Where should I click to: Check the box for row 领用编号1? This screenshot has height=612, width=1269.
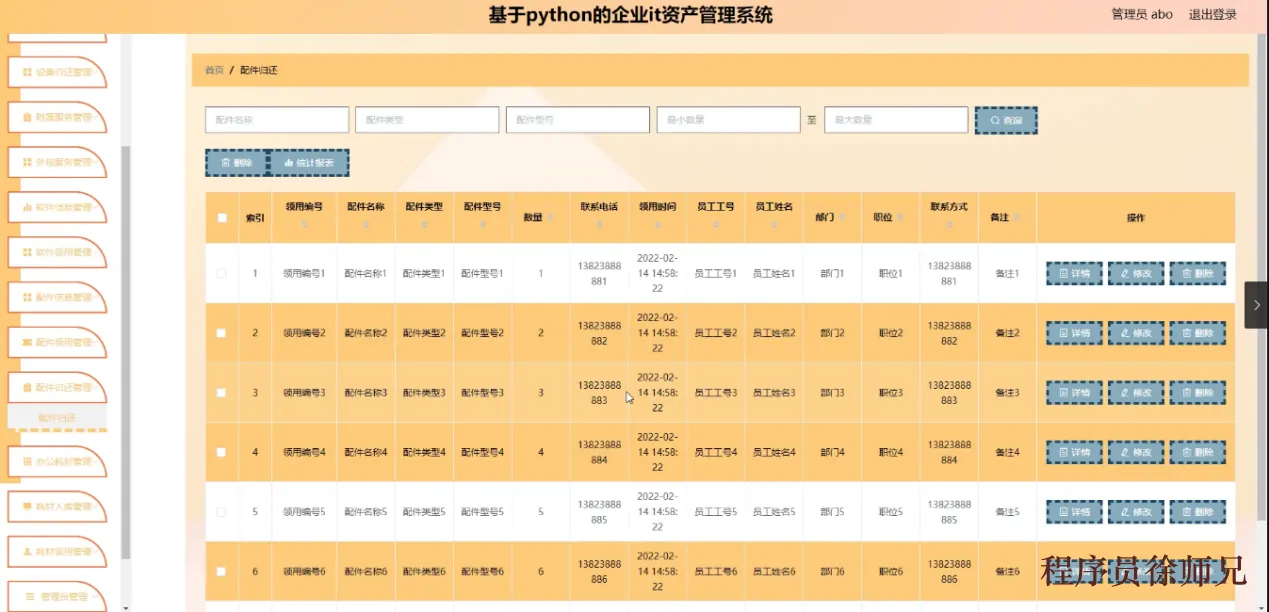click(222, 273)
